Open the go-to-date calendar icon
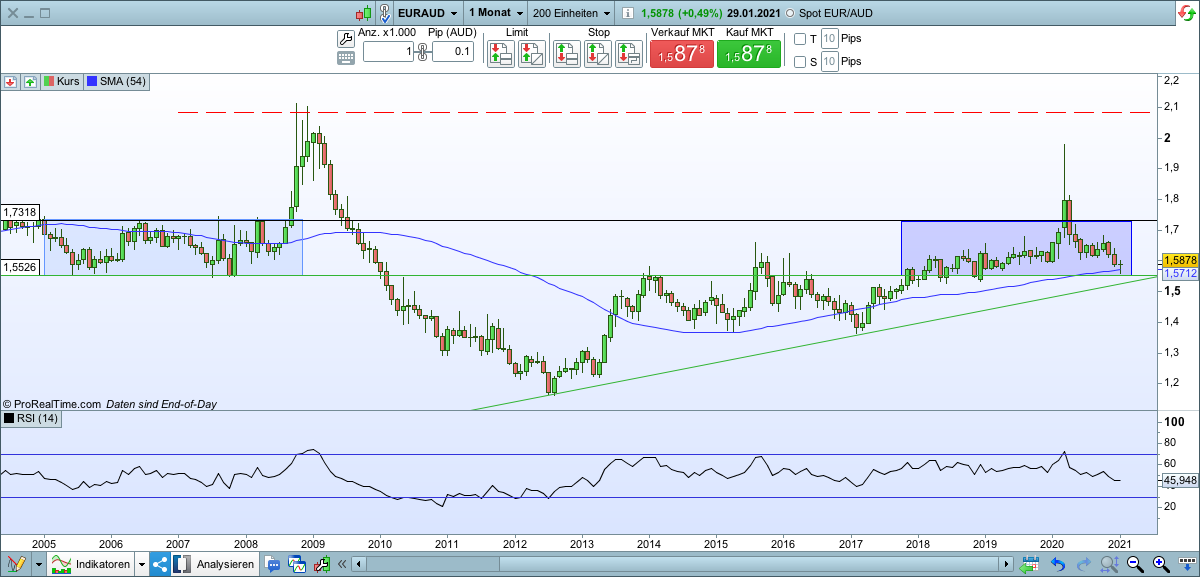Screen dimensions: 1200x577 pyautogui.click(x=1031, y=563)
